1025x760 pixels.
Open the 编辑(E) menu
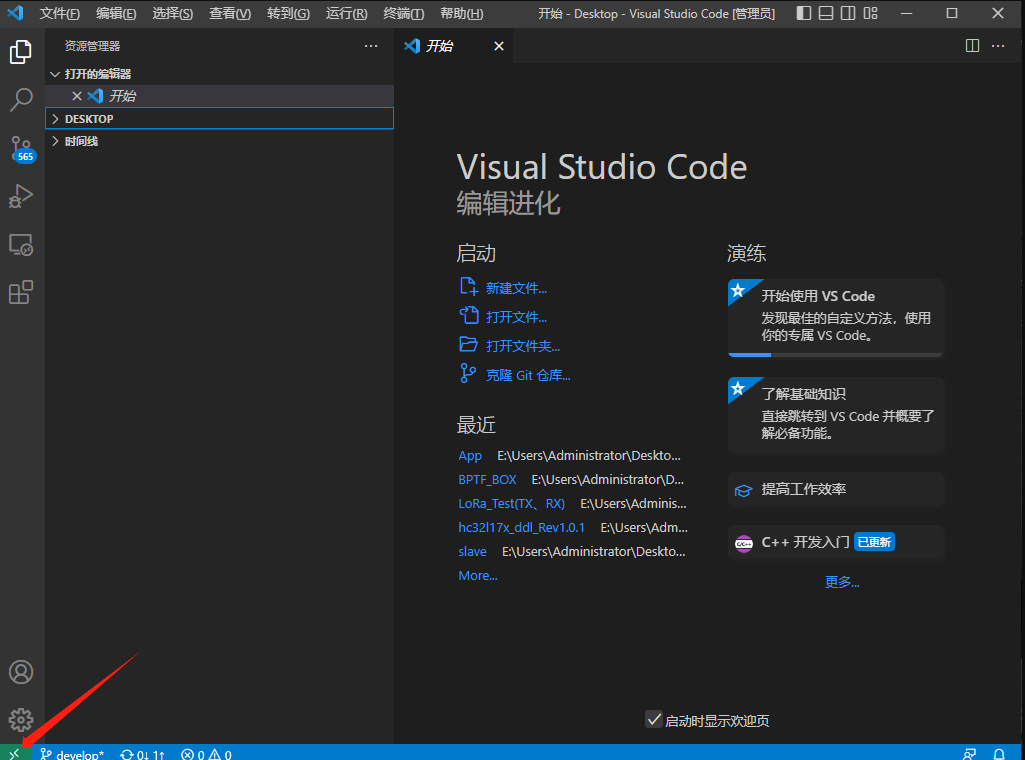coord(116,13)
